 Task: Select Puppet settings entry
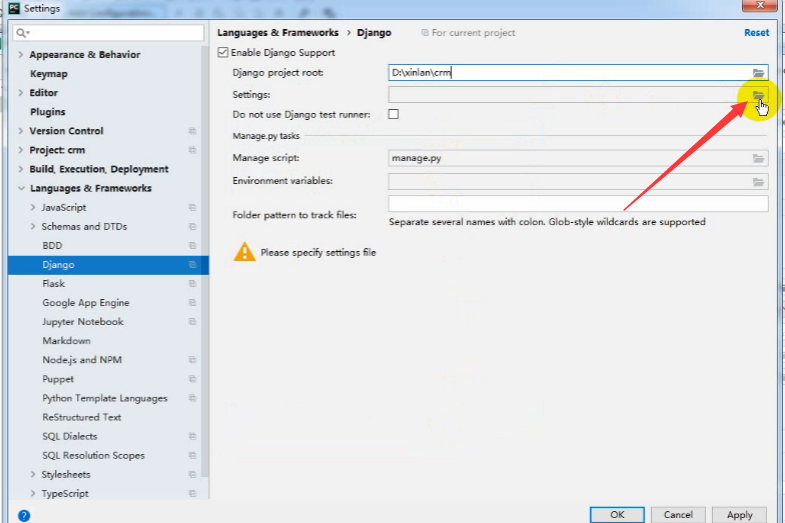[x=58, y=379]
